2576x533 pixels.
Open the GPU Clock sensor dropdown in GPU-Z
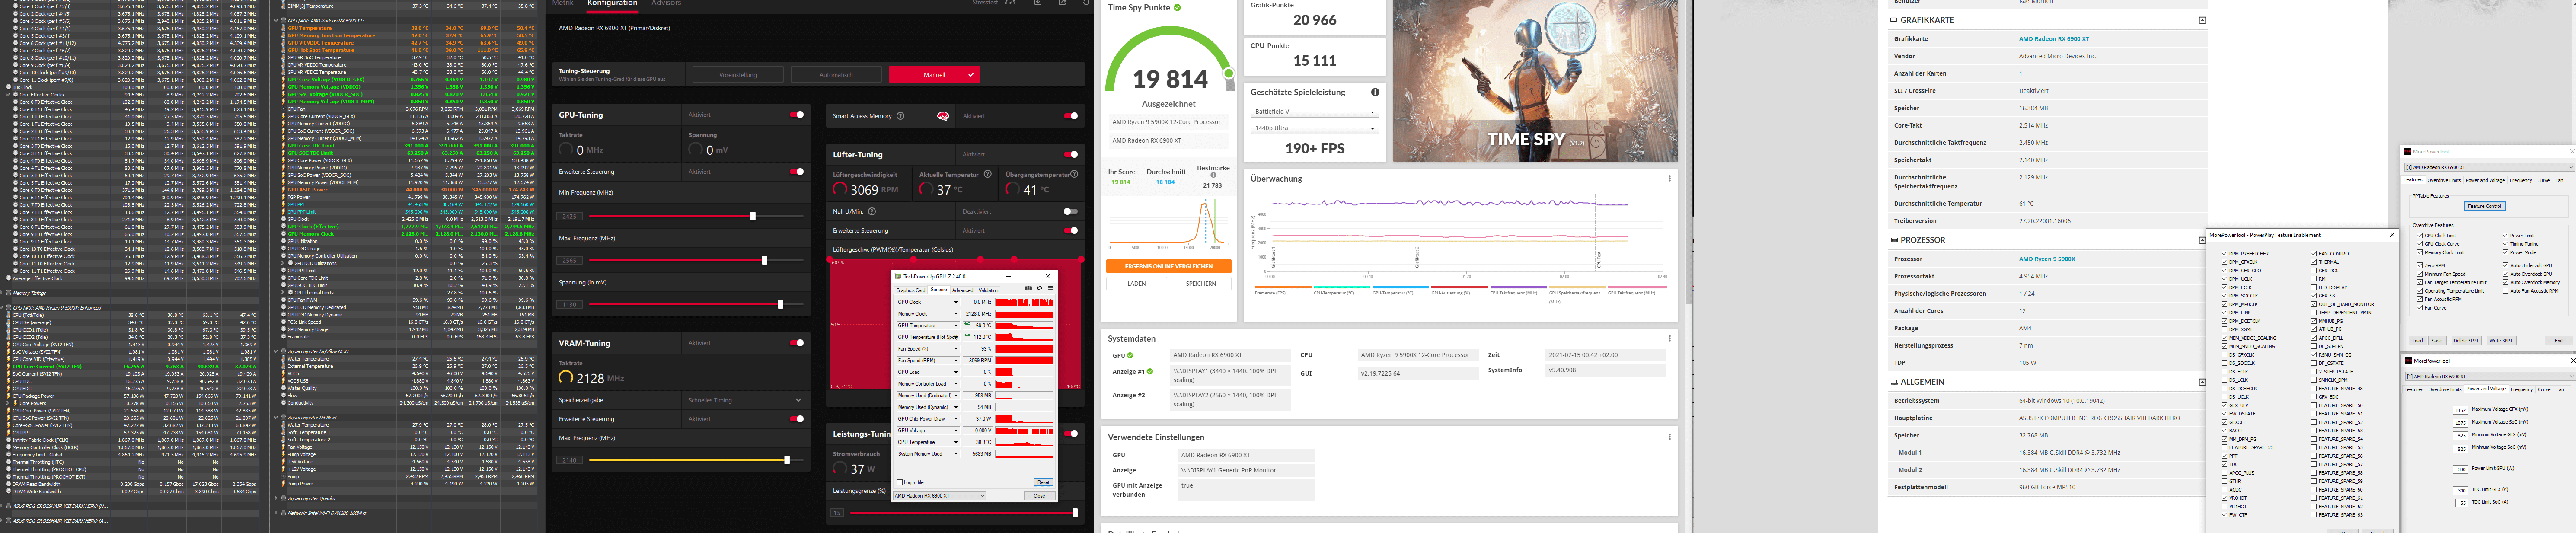(928, 302)
